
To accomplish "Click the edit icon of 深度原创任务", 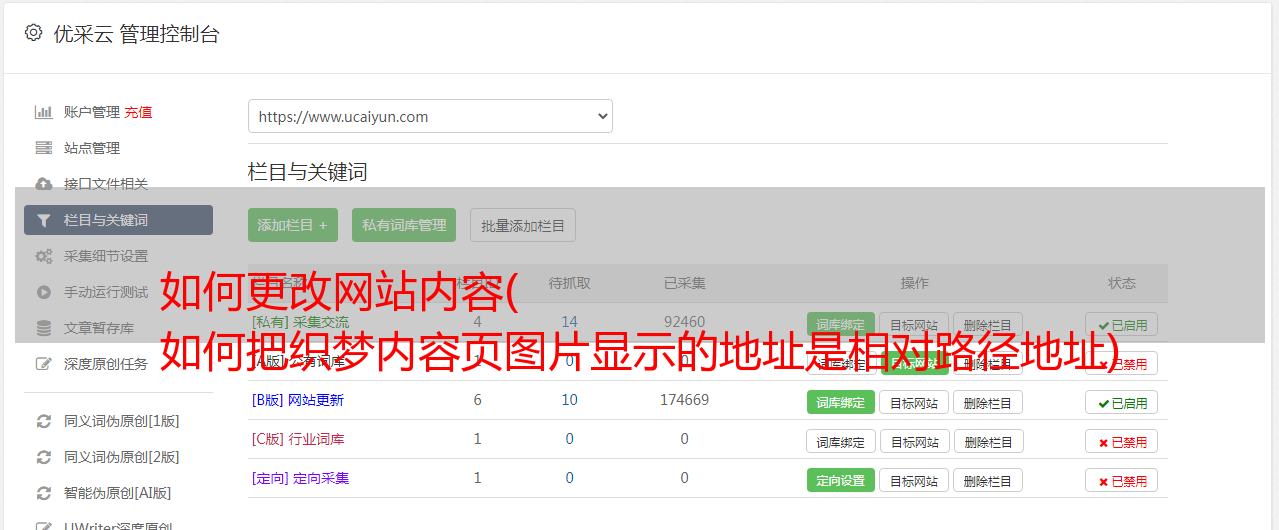I will (x=43, y=364).
